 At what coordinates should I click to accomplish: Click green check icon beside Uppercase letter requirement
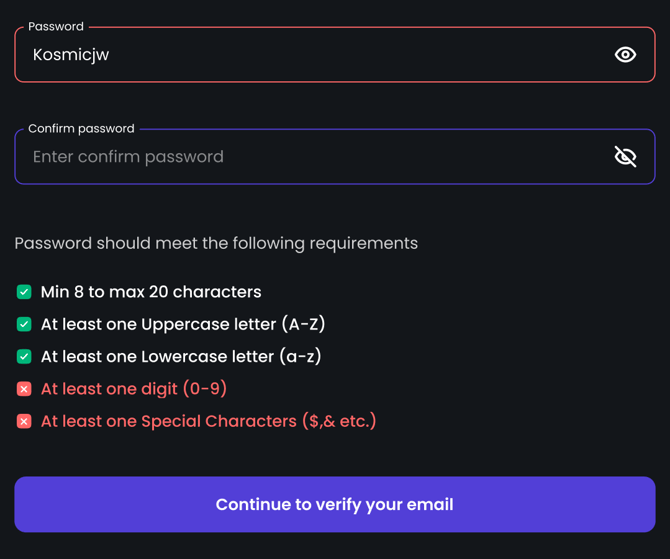point(24,324)
